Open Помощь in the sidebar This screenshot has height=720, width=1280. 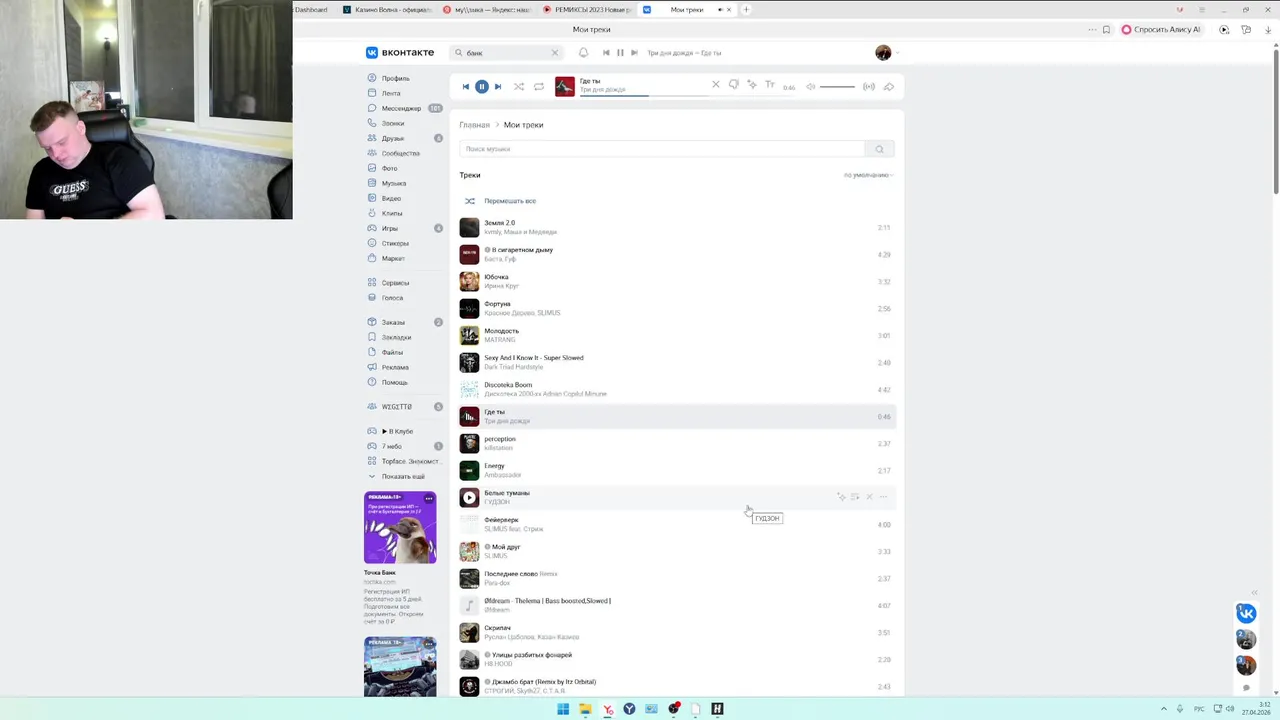394,382
